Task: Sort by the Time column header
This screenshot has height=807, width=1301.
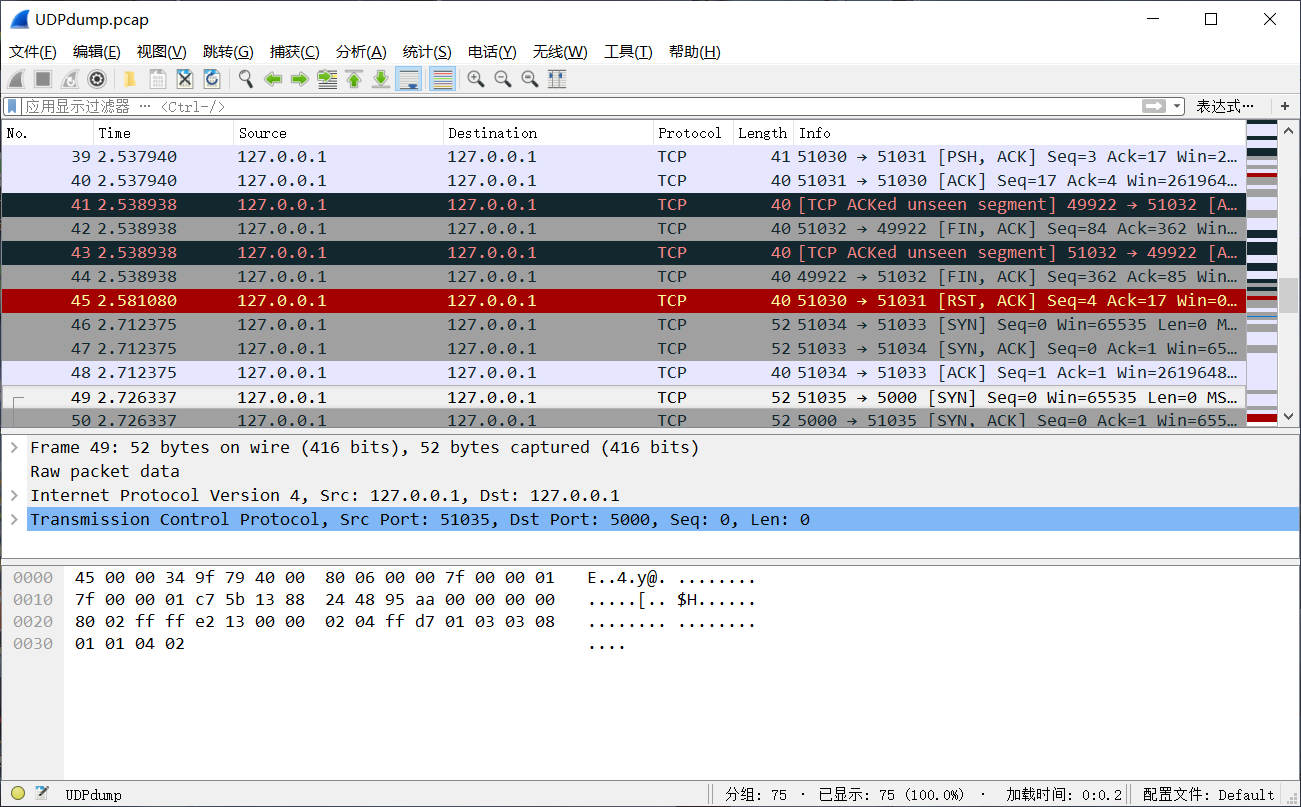Action: 164,133
